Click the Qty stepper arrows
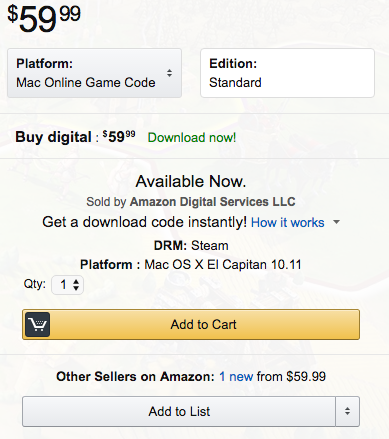This screenshot has width=389, height=439. click(x=76, y=285)
